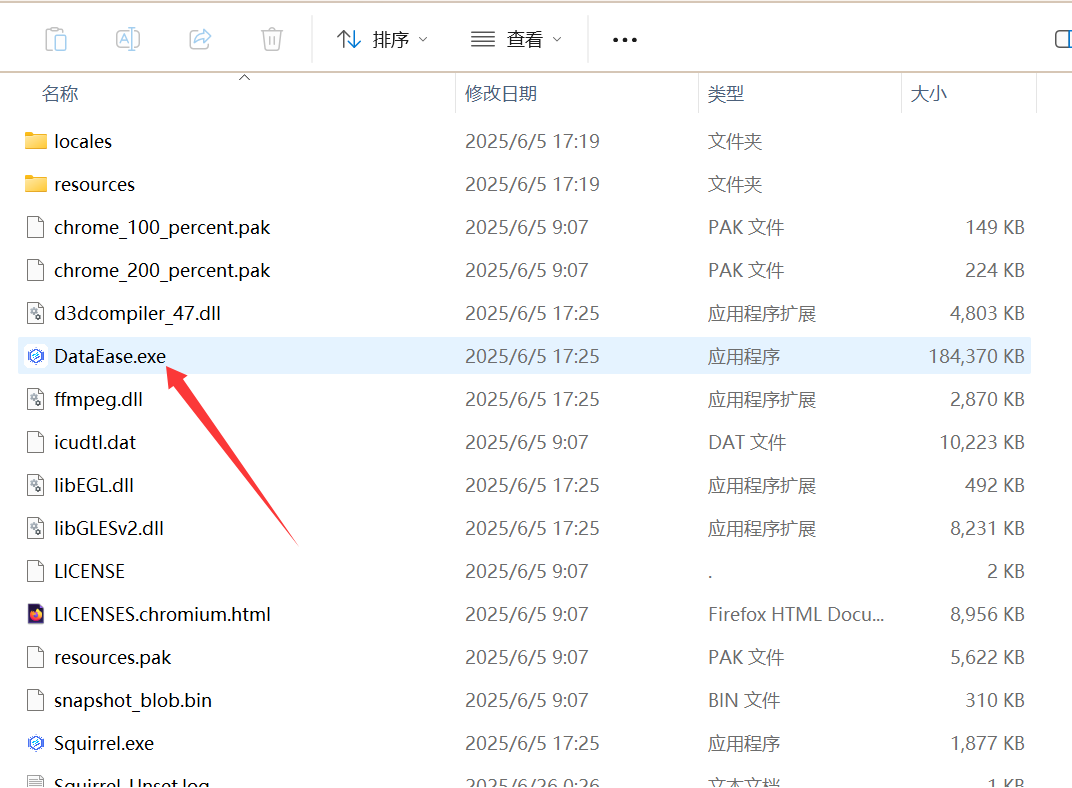The width and height of the screenshot is (1072, 788).
Task: Click the locales folder icon
Action: [36, 141]
